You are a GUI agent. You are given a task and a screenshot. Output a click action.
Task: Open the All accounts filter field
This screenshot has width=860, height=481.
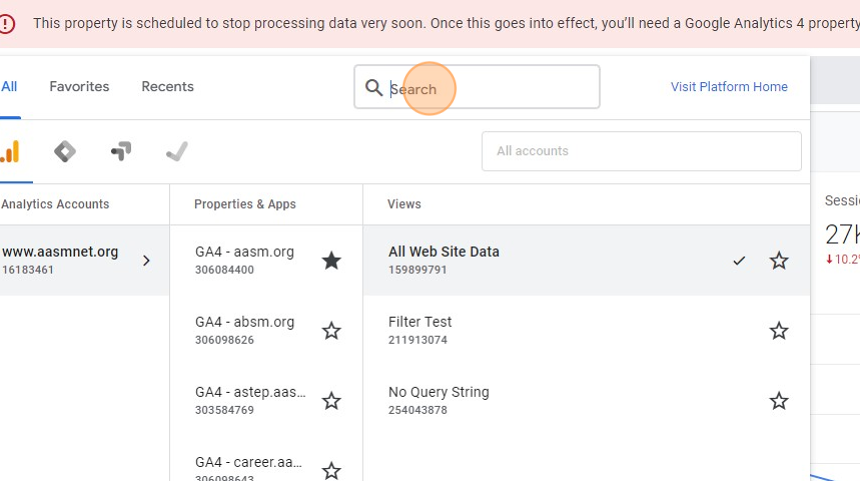641,151
